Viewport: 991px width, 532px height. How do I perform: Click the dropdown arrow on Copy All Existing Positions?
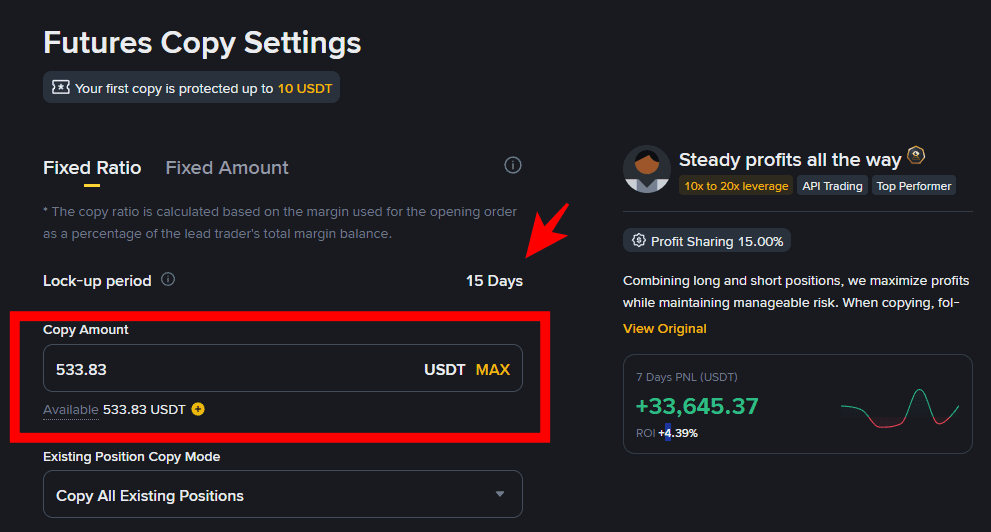[x=500, y=494]
